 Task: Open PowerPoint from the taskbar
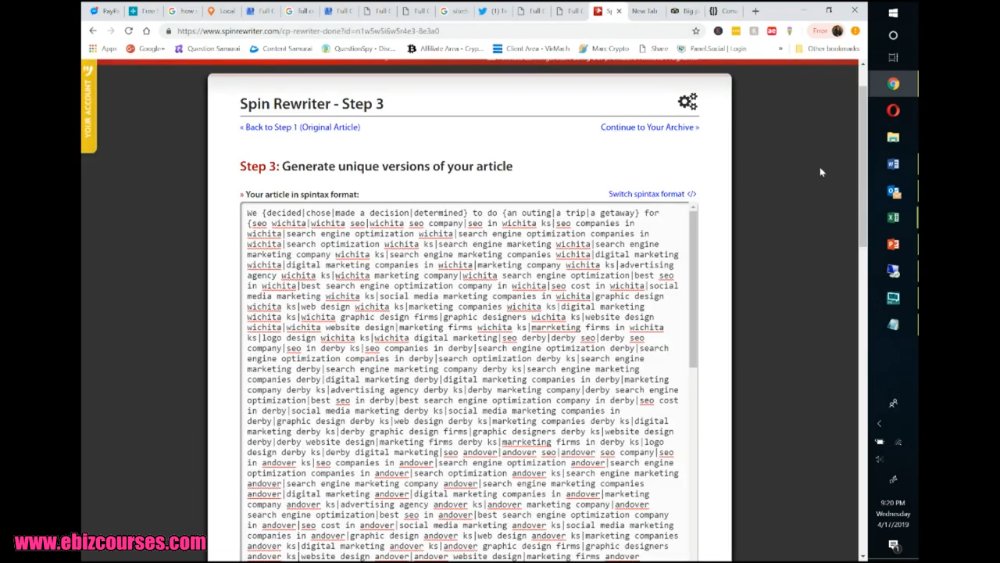click(x=893, y=244)
